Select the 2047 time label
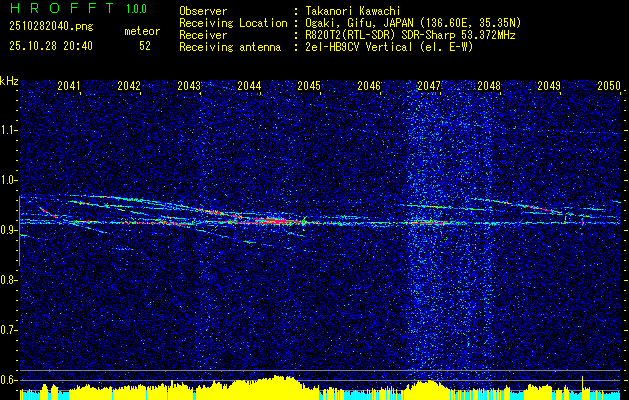This screenshot has width=629, height=400. [x=429, y=86]
